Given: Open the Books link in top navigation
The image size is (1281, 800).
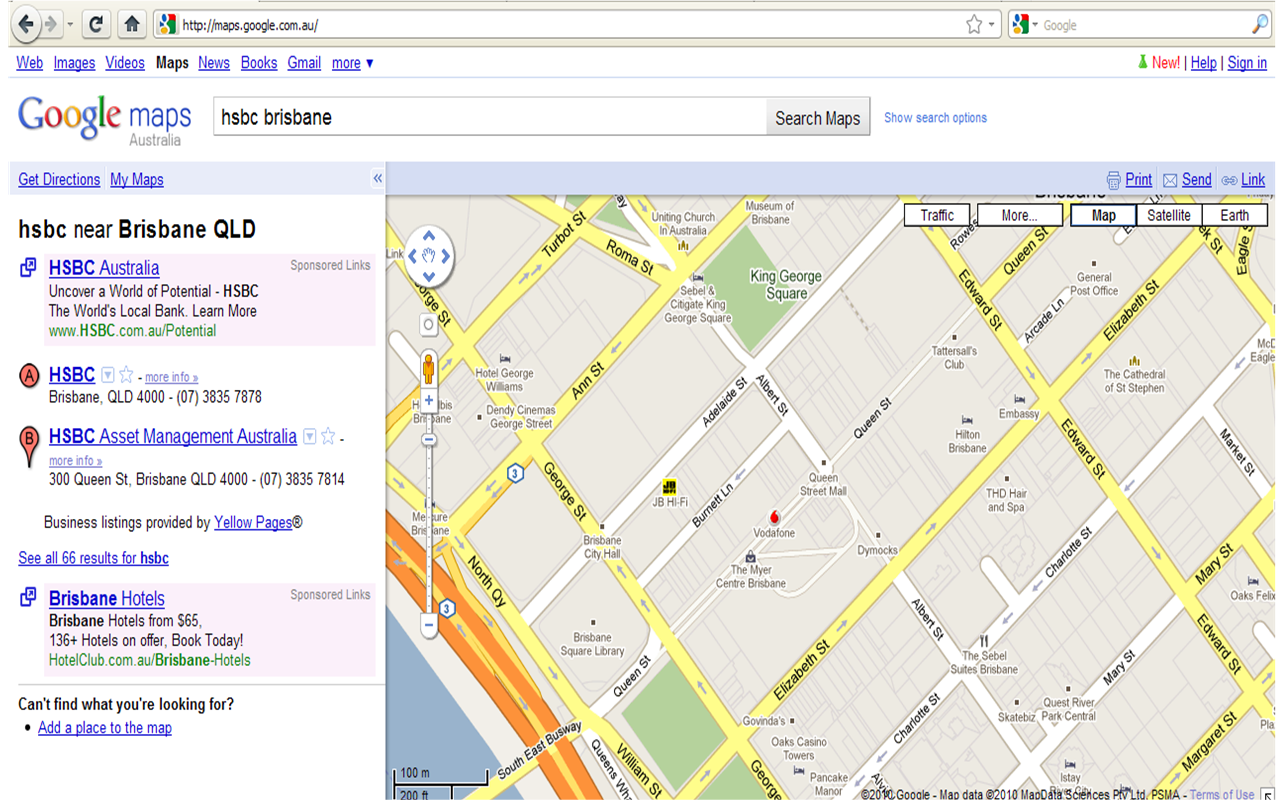Looking at the screenshot, I should coord(259,63).
